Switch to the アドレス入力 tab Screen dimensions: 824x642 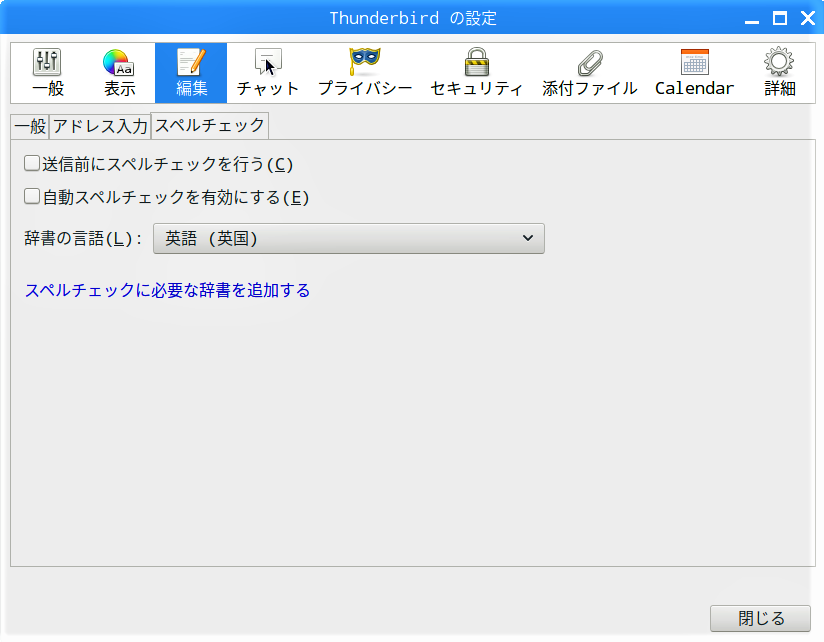coord(100,127)
